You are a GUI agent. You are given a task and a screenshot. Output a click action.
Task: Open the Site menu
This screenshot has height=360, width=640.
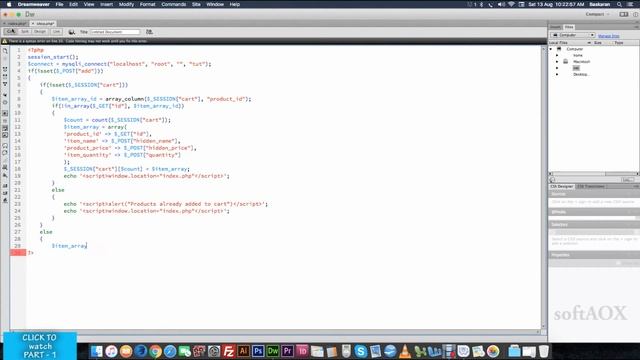[x=196, y=4]
